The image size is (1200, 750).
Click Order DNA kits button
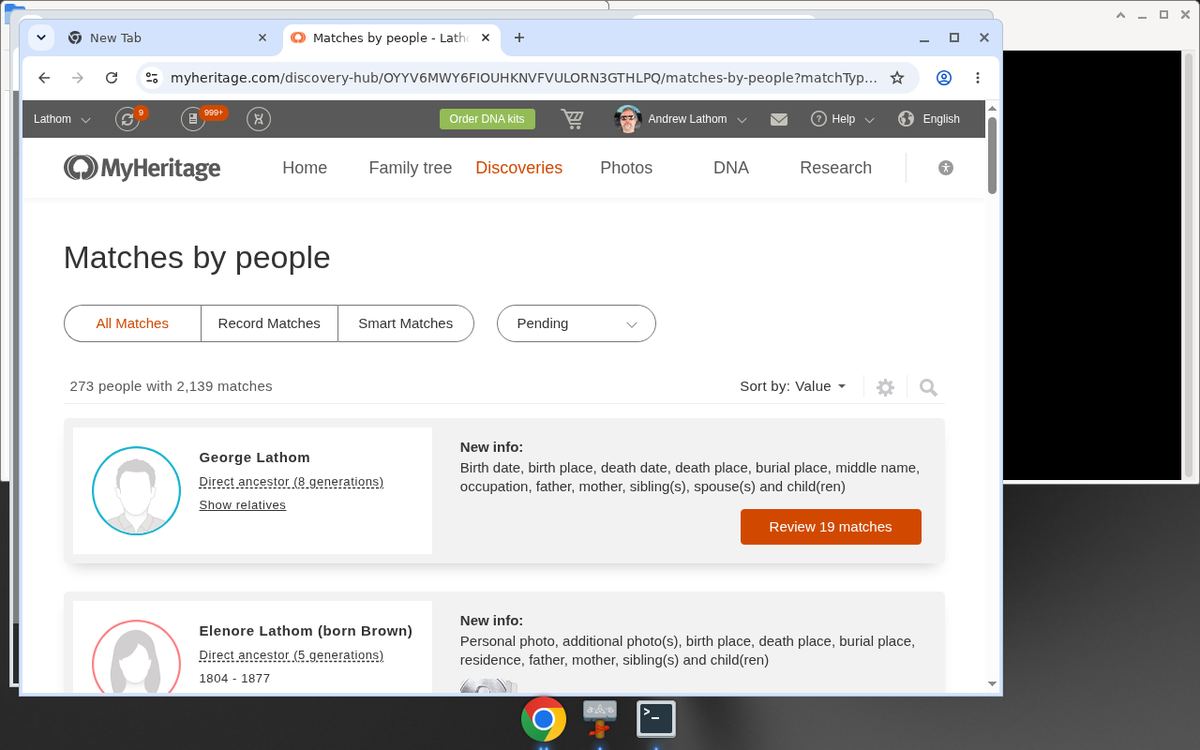(x=487, y=119)
